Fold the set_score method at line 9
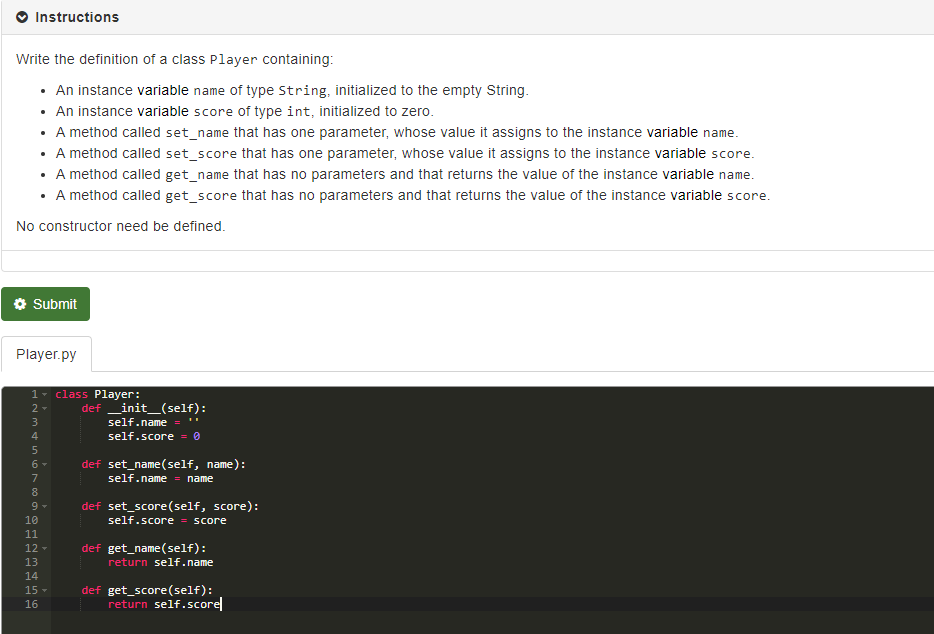This screenshot has height=634, width=934. click(44, 506)
